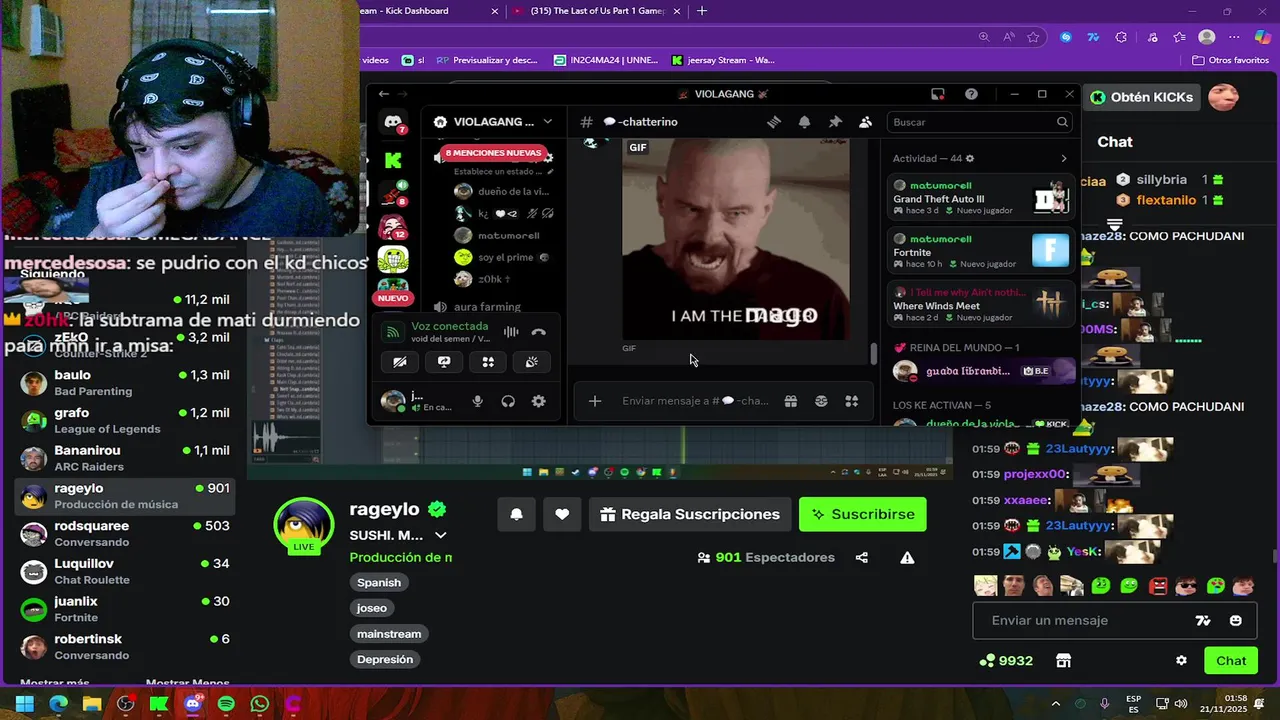Open matumorell Fortnite activity card

(x=981, y=251)
